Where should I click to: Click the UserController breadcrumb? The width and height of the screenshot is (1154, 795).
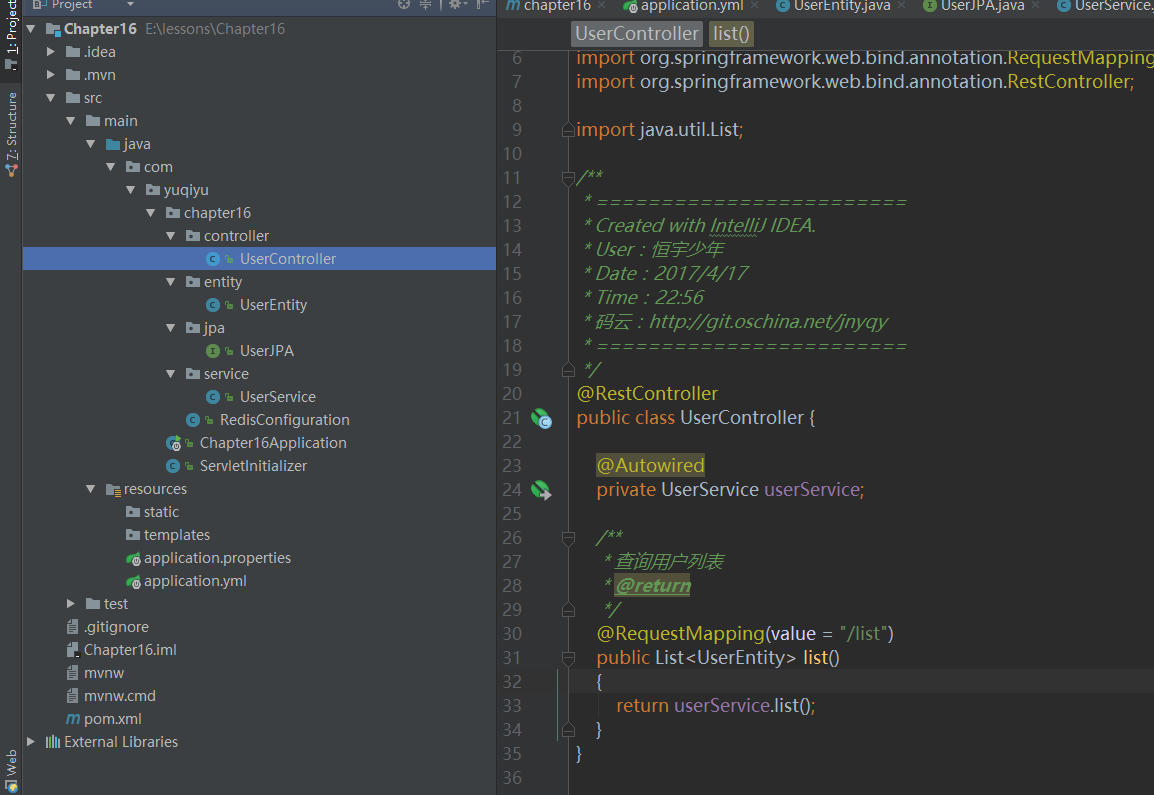pyautogui.click(x=636, y=34)
